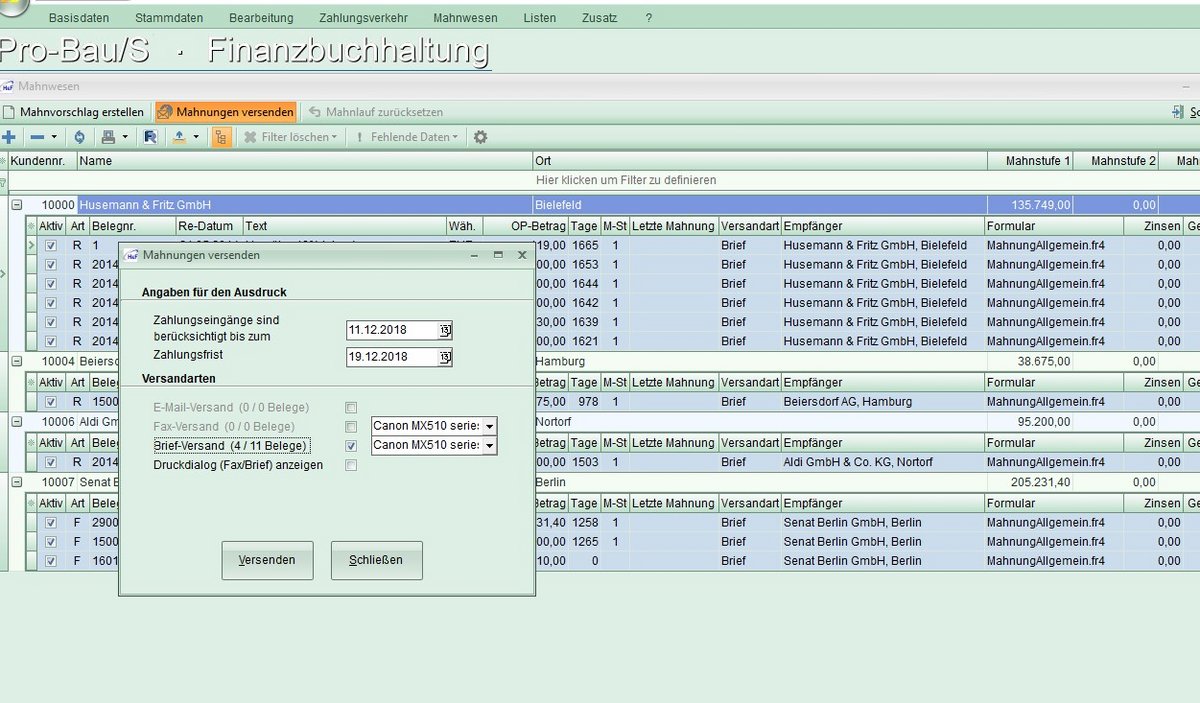This screenshot has height=703, width=1200.
Task: Open the Stammdaten menu
Action: pyautogui.click(x=169, y=18)
